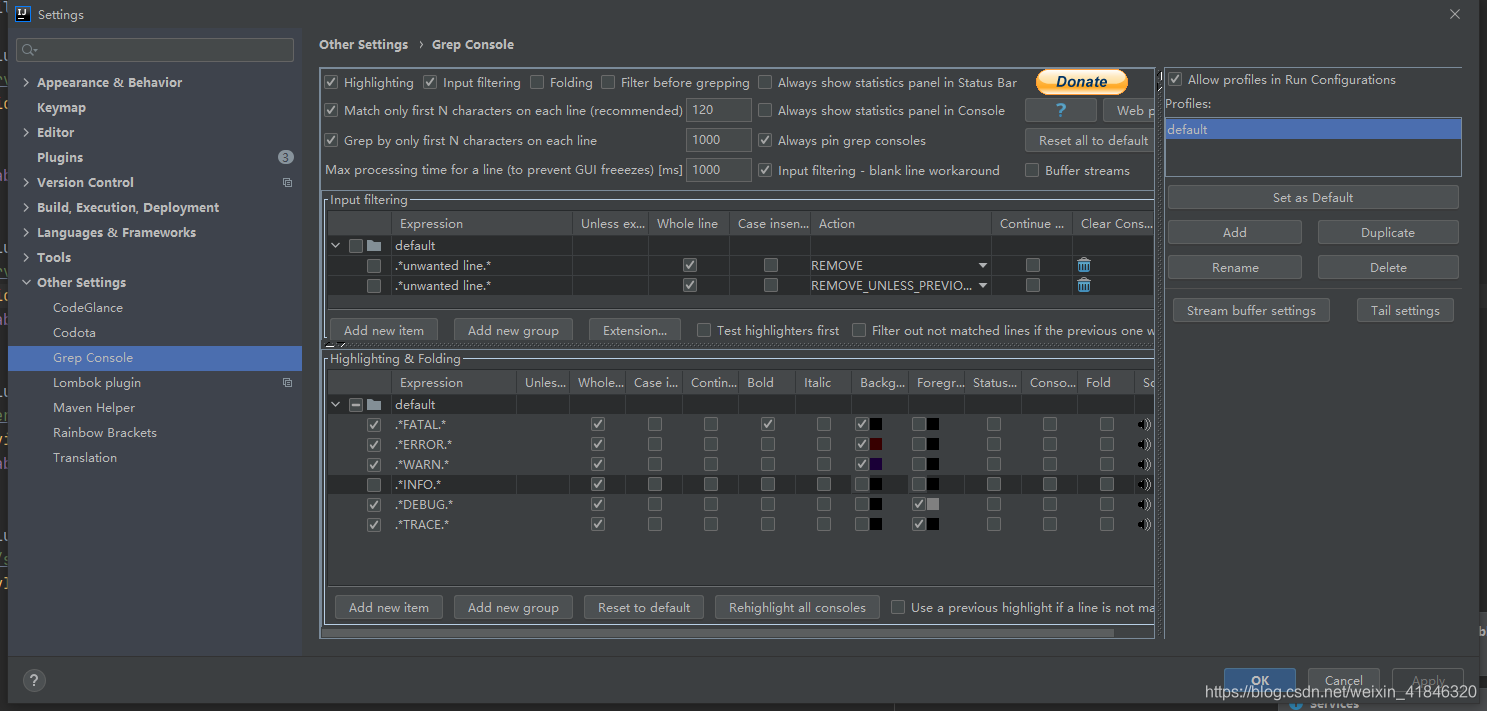Disable the Highlighting checkbox
This screenshot has width=1487, height=711.
coord(332,82)
